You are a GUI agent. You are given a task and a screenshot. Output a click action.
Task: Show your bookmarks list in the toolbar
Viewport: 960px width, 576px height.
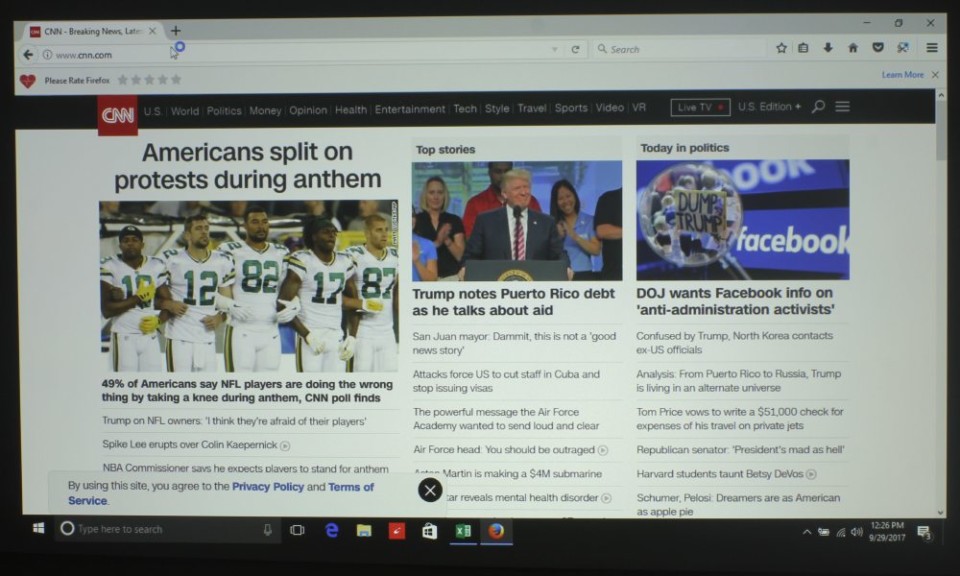click(x=803, y=48)
